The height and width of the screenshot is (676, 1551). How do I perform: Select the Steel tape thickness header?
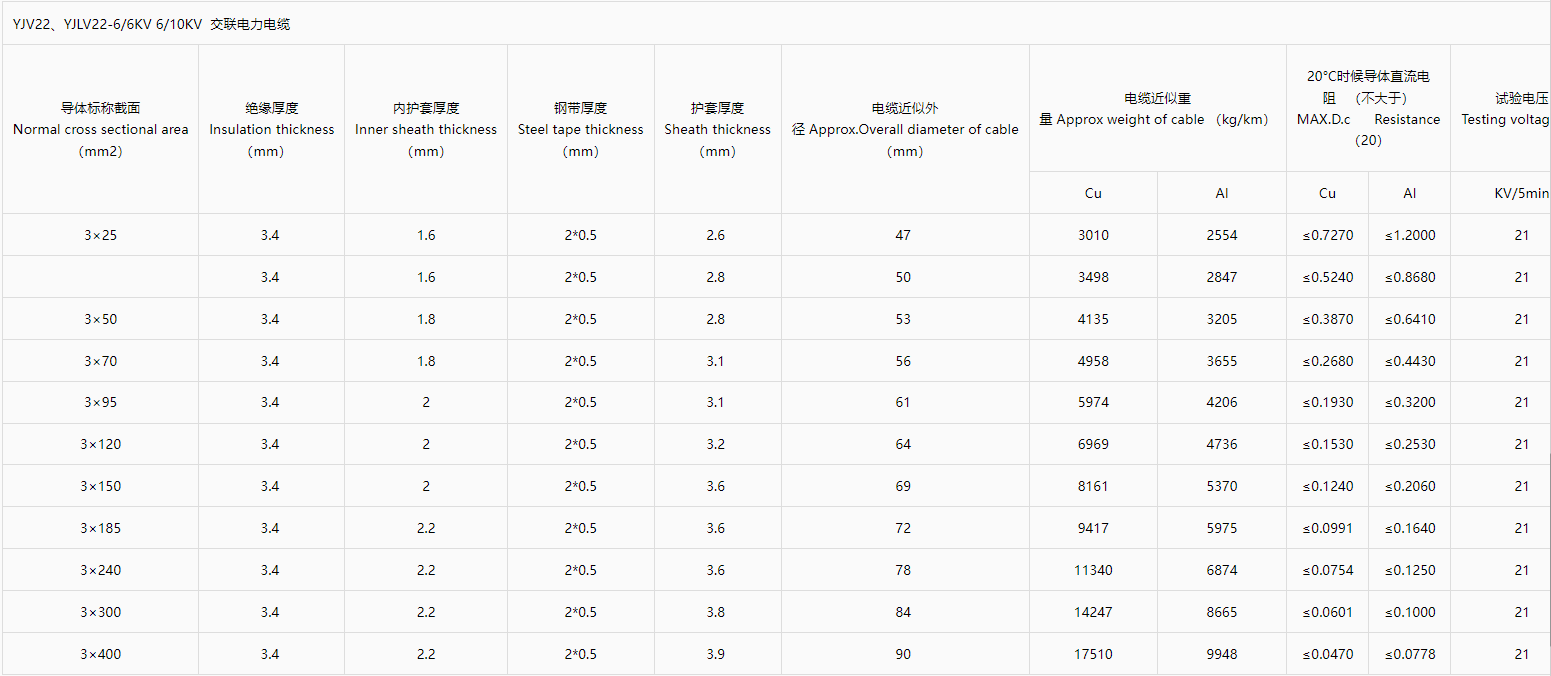[581, 129]
